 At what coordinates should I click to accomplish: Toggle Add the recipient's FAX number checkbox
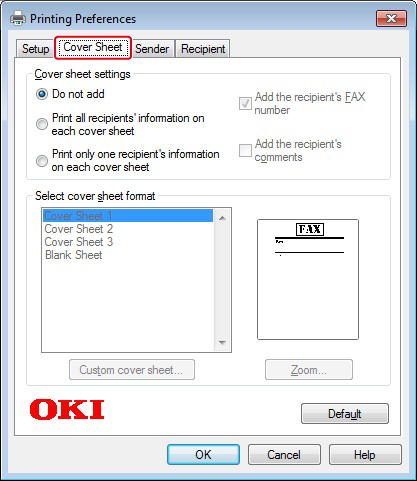(x=245, y=103)
